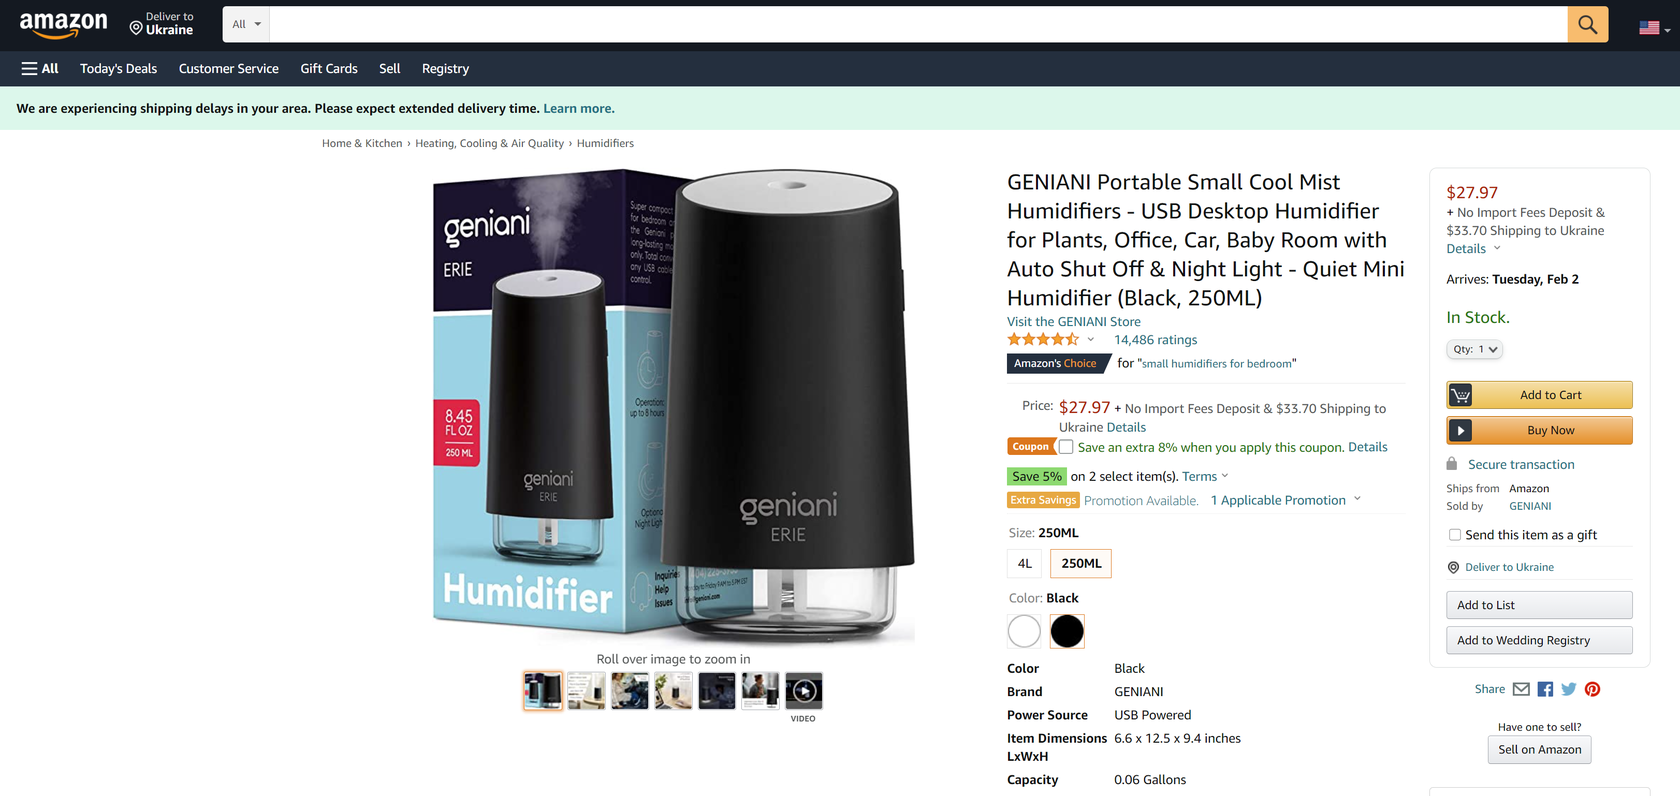
Task: Share product via email envelope icon
Action: click(x=1521, y=689)
